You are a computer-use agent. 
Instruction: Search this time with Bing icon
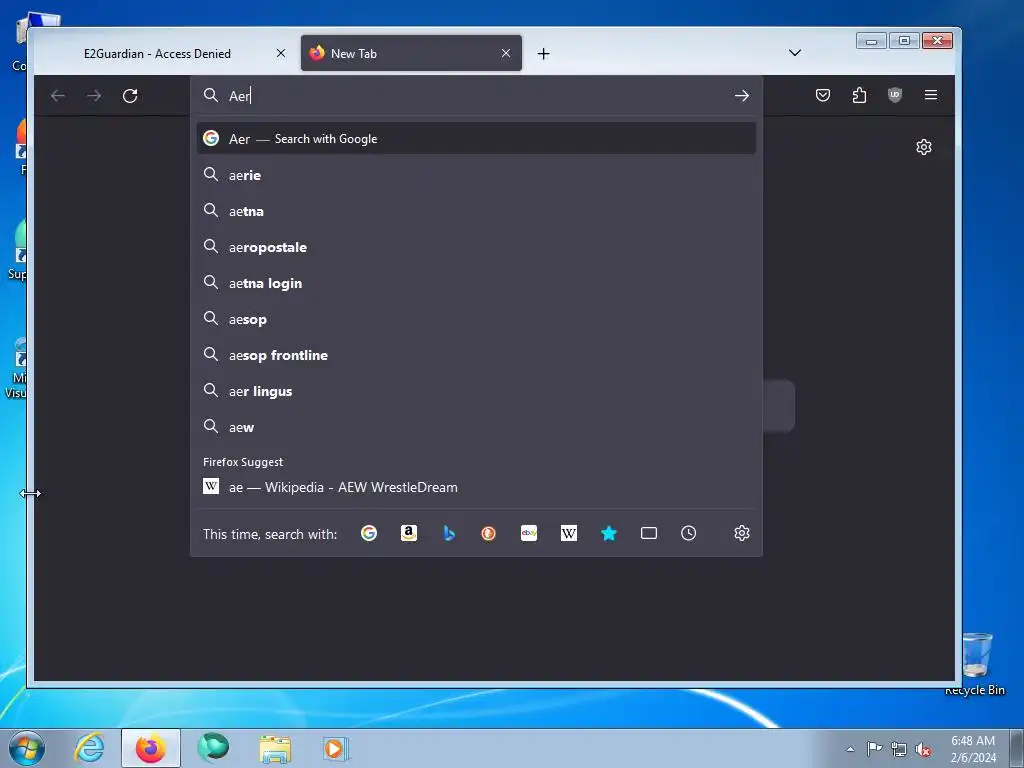click(x=449, y=534)
